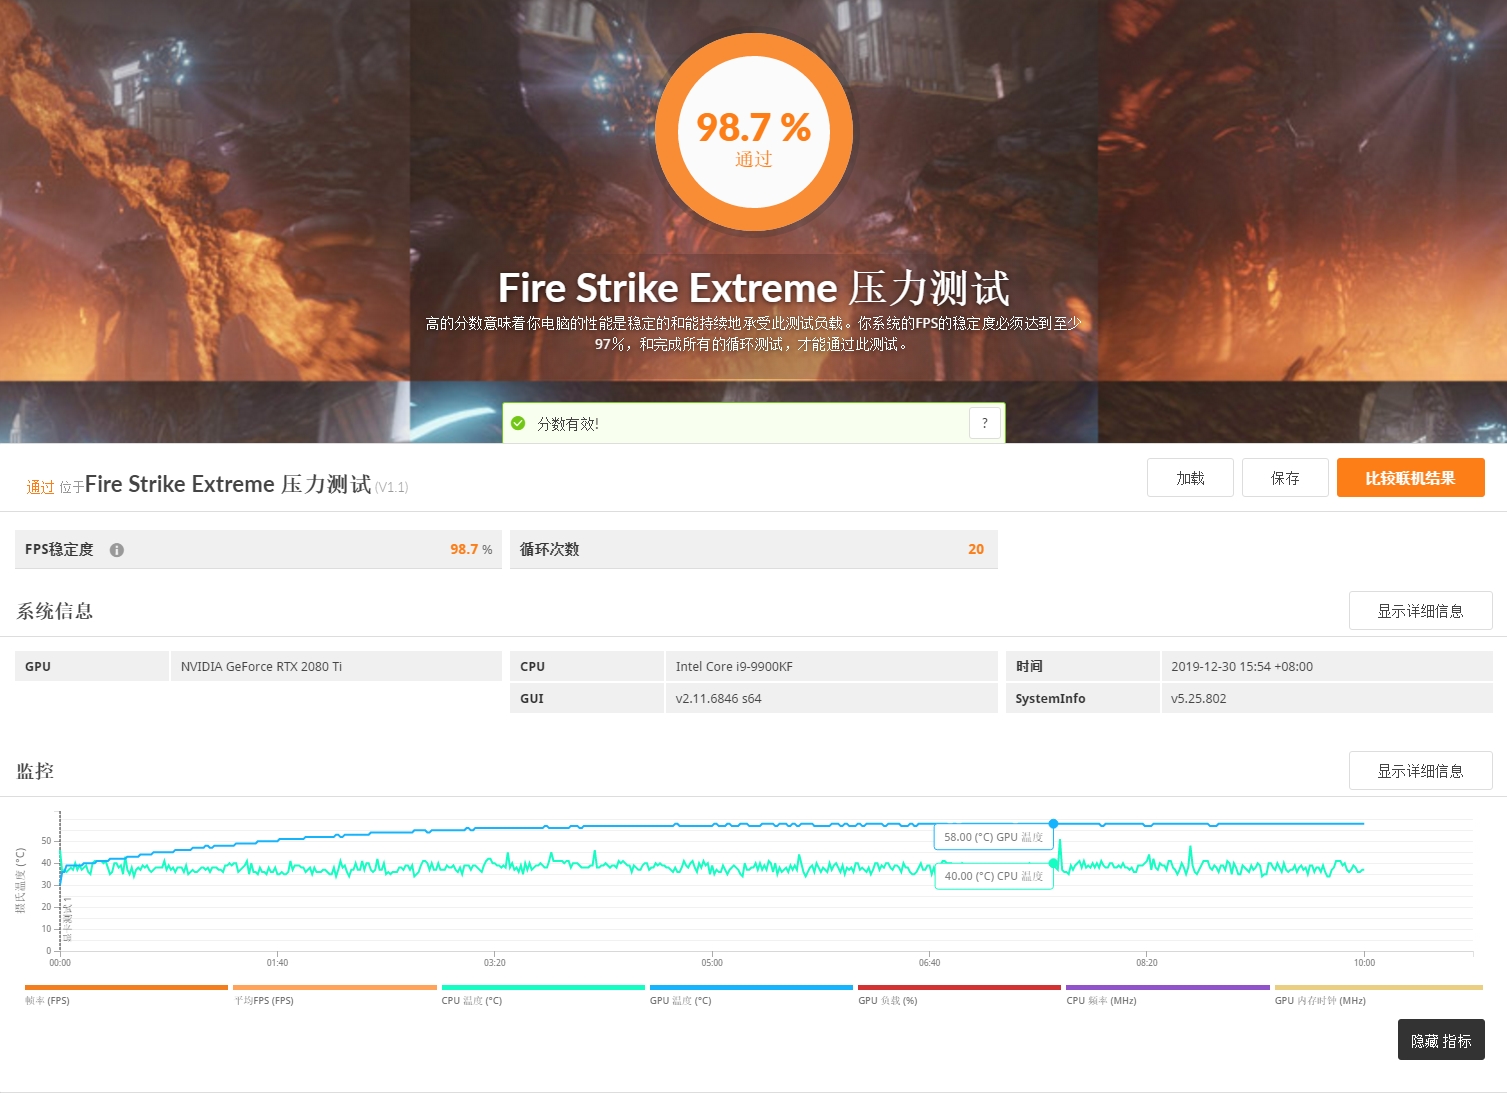
Task: Open 比较联机结果 to compare online
Action: click(x=1410, y=478)
